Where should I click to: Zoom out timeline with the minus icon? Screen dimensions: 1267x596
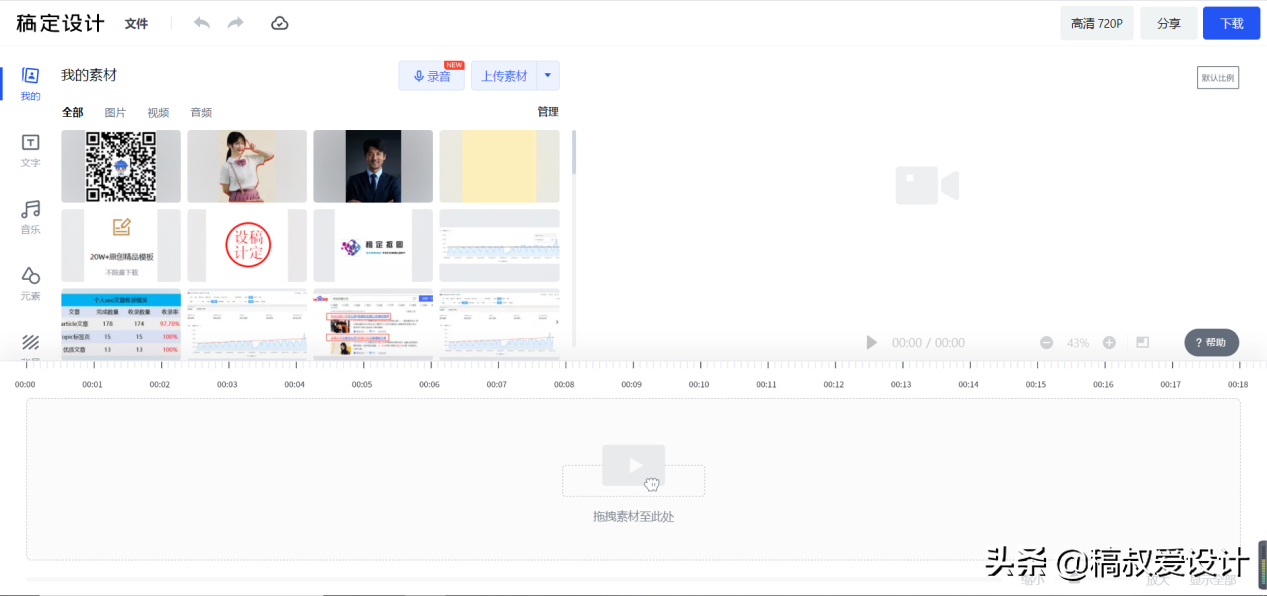pyautogui.click(x=1046, y=342)
